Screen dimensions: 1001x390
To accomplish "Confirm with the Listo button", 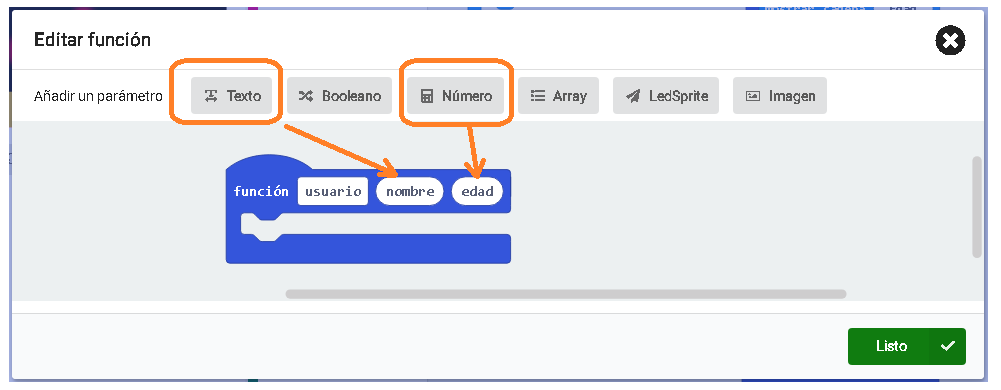I will coord(907,347).
